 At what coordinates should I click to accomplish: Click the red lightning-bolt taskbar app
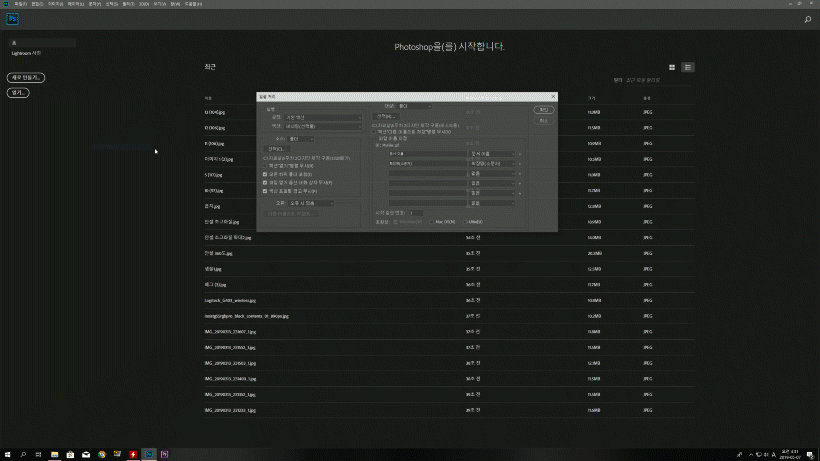pyautogui.click(x=133, y=454)
